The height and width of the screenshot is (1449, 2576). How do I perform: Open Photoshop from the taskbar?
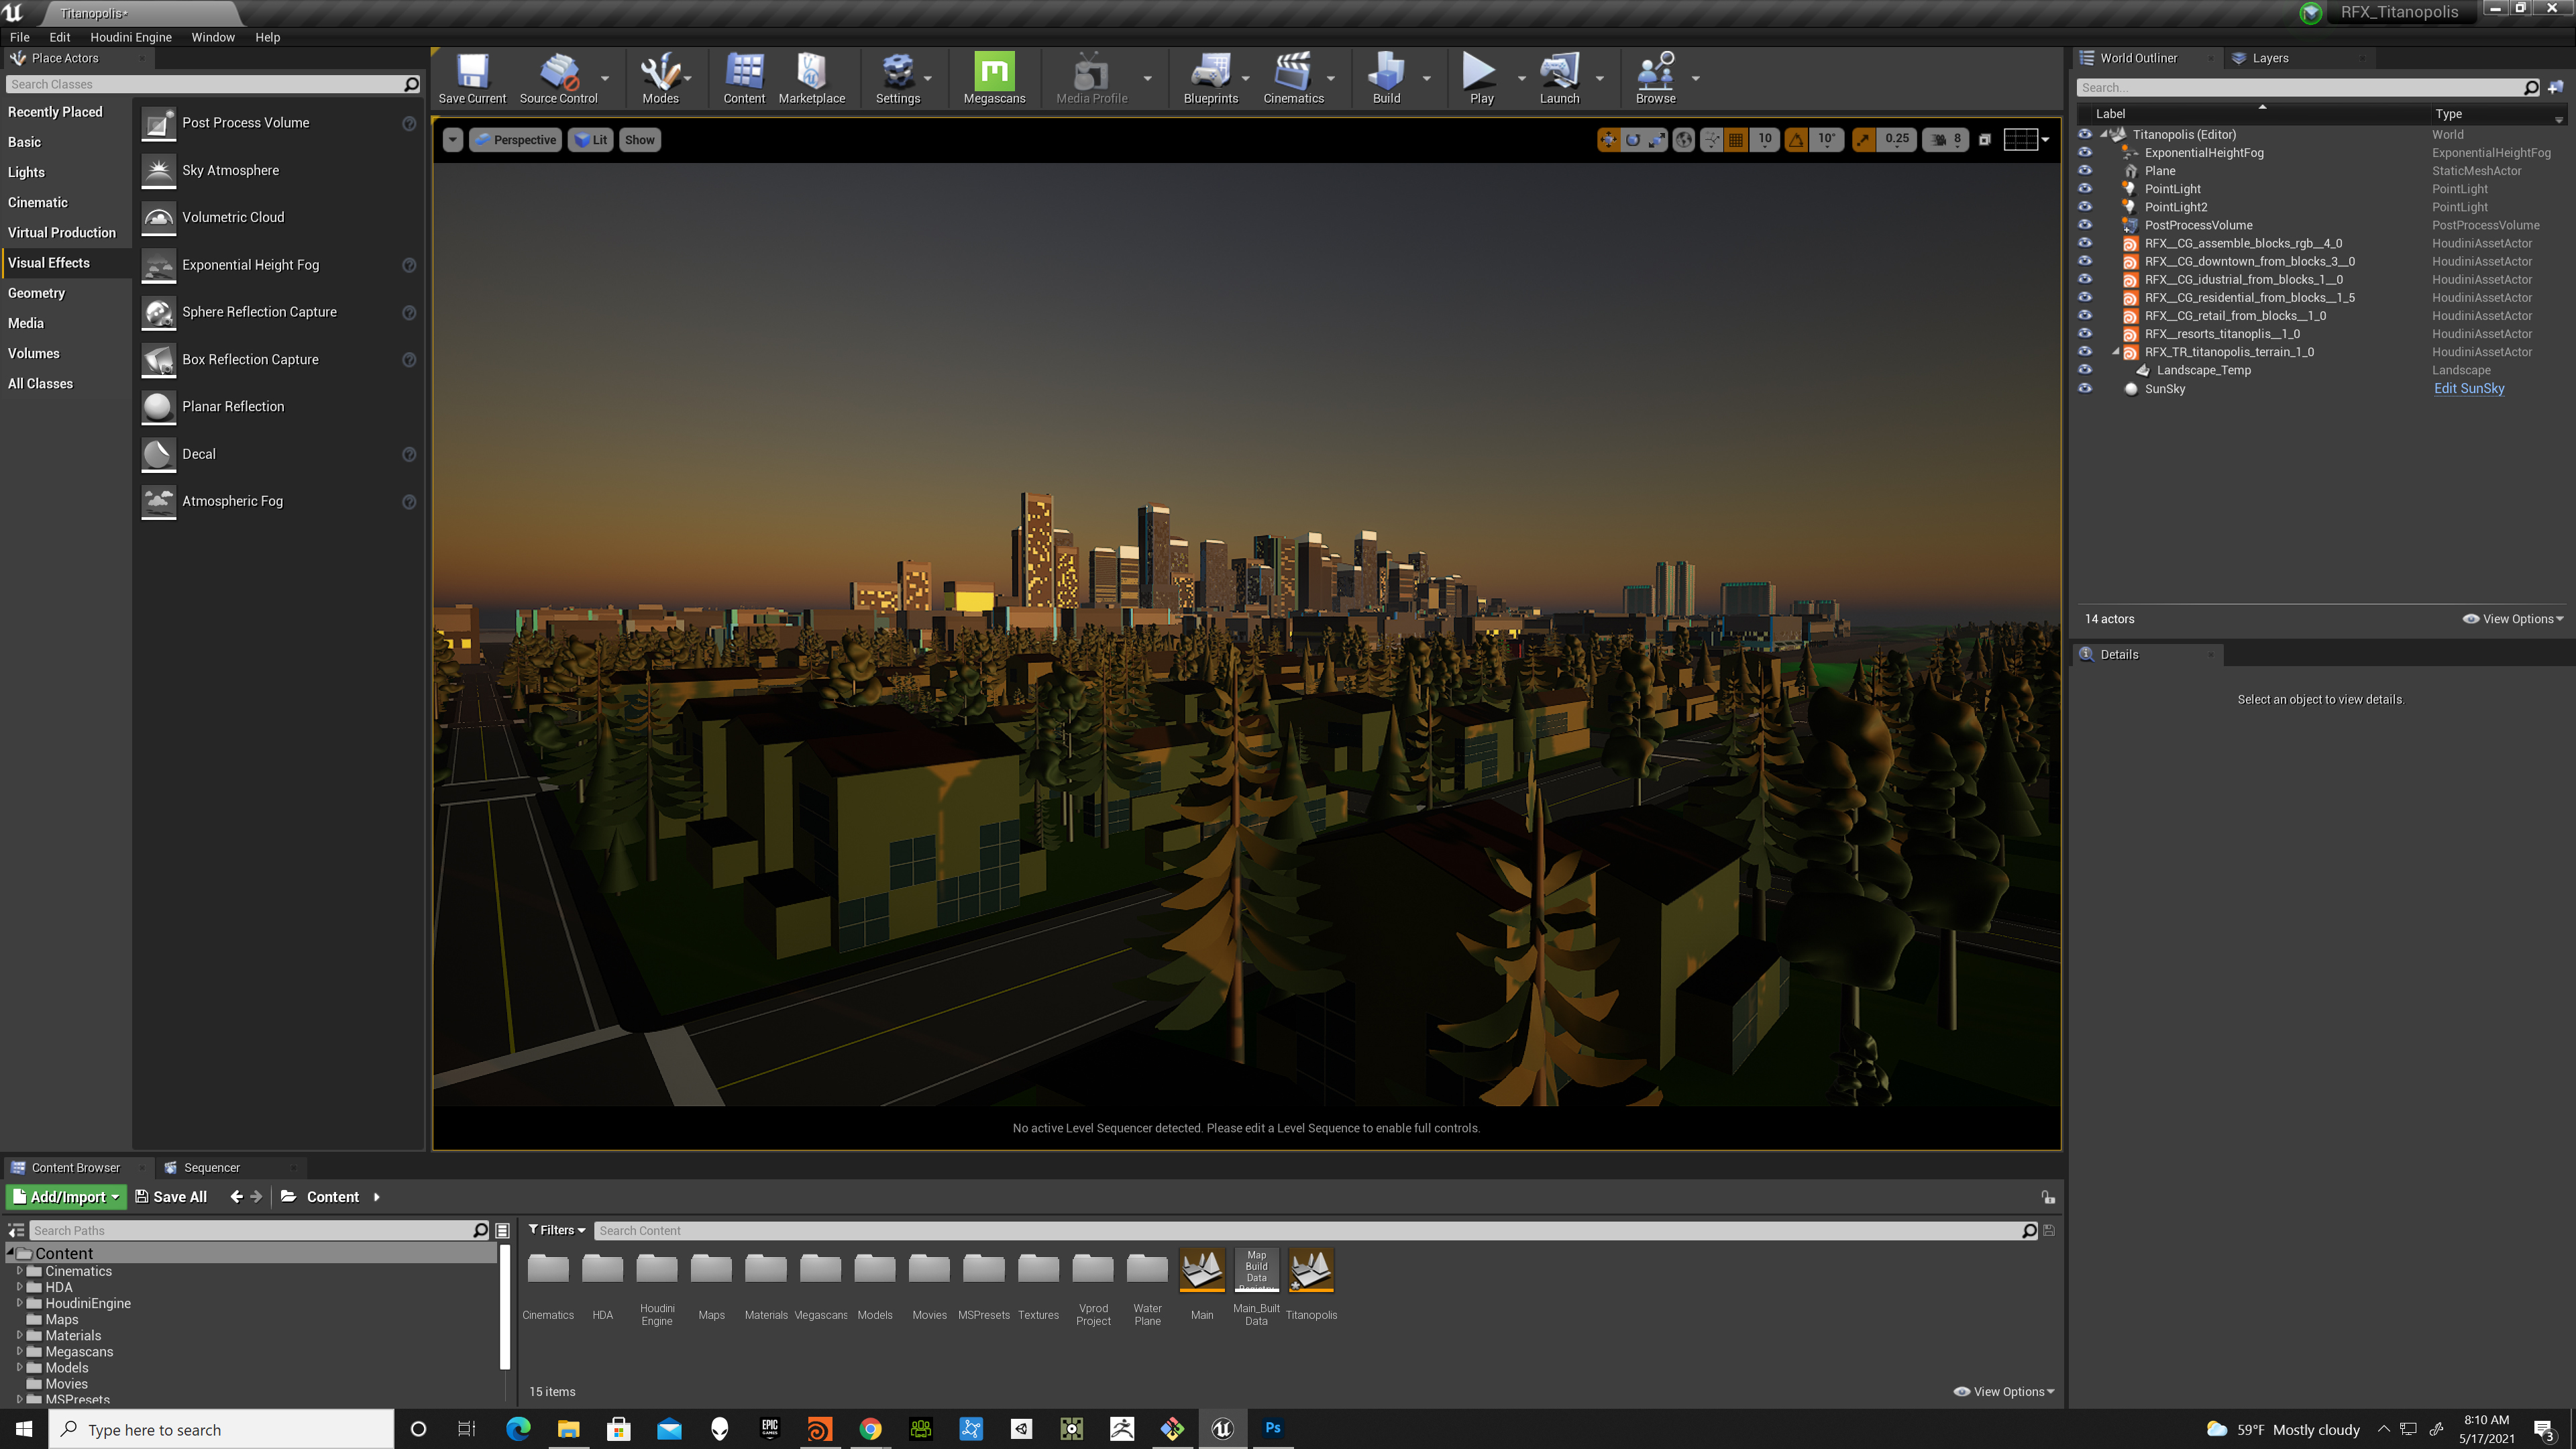tap(1272, 1429)
